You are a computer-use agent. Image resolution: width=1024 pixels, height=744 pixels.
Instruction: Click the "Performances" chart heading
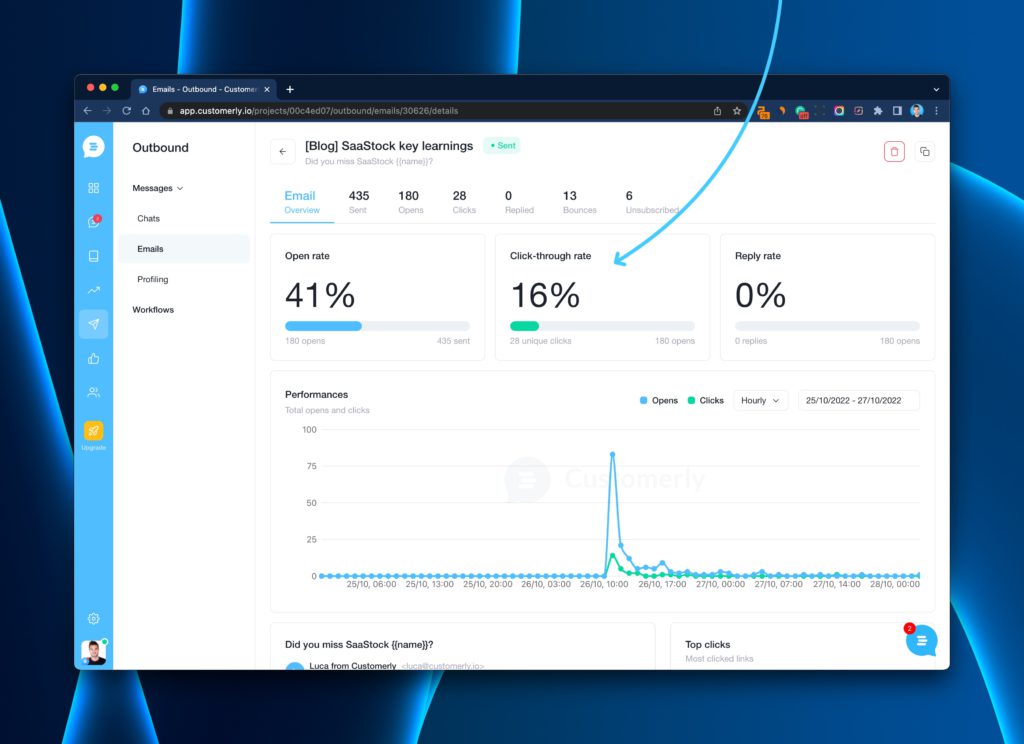316,395
